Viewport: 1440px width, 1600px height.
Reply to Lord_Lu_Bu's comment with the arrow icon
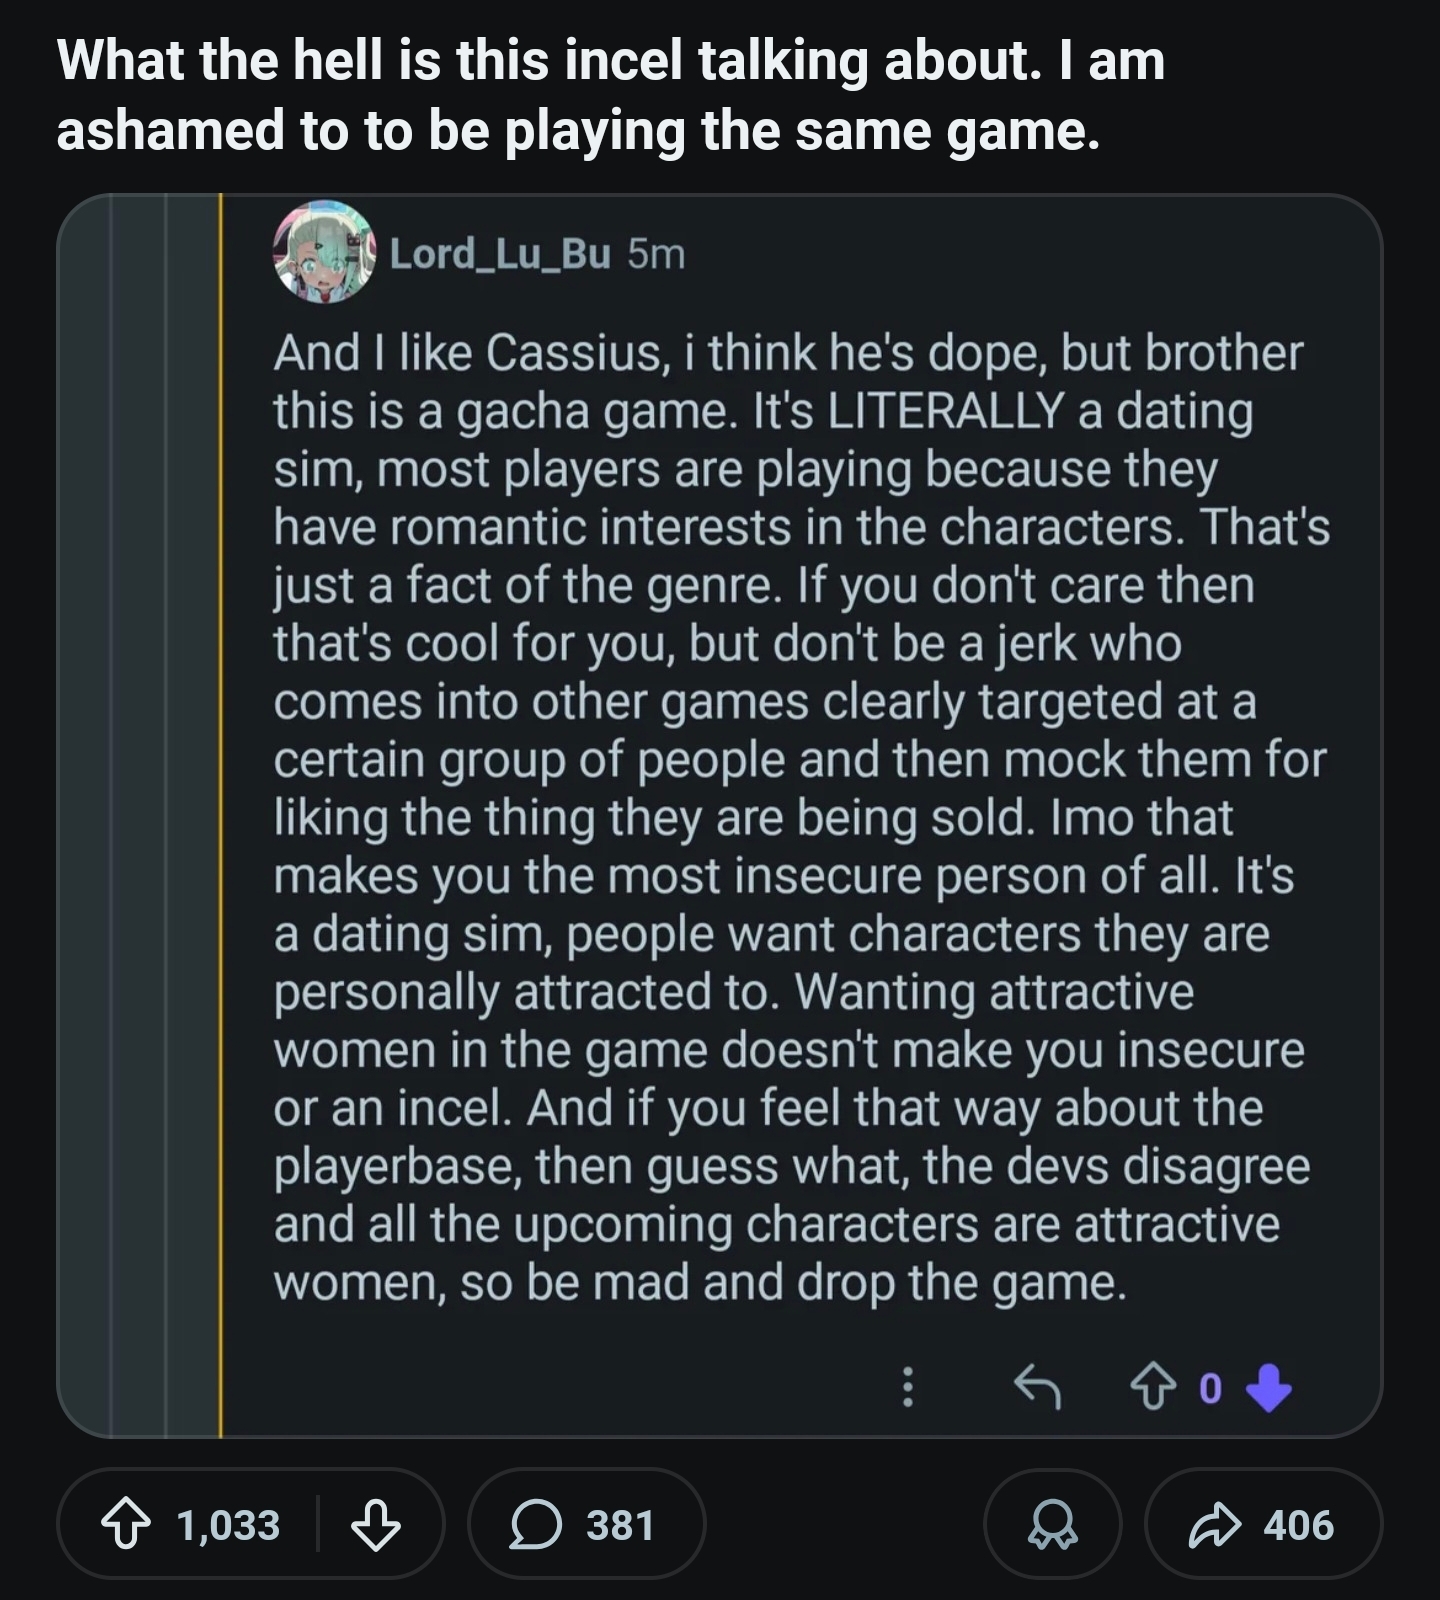pyautogui.click(x=1037, y=1387)
